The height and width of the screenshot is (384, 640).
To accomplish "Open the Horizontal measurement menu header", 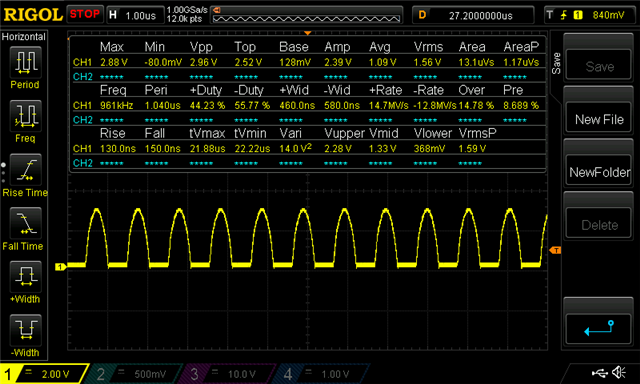I will [24, 37].
